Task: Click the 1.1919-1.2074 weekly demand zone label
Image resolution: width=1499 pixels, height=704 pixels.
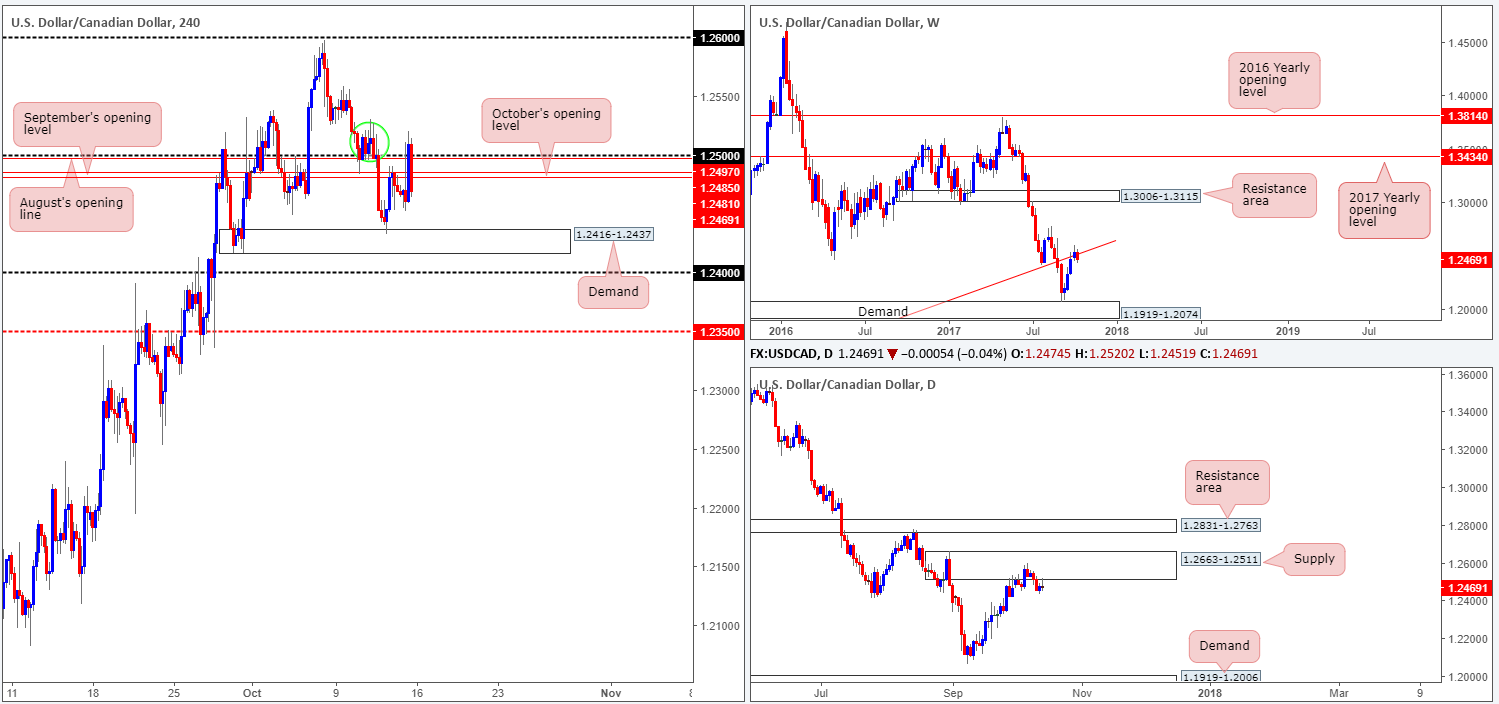Action: click(1160, 313)
